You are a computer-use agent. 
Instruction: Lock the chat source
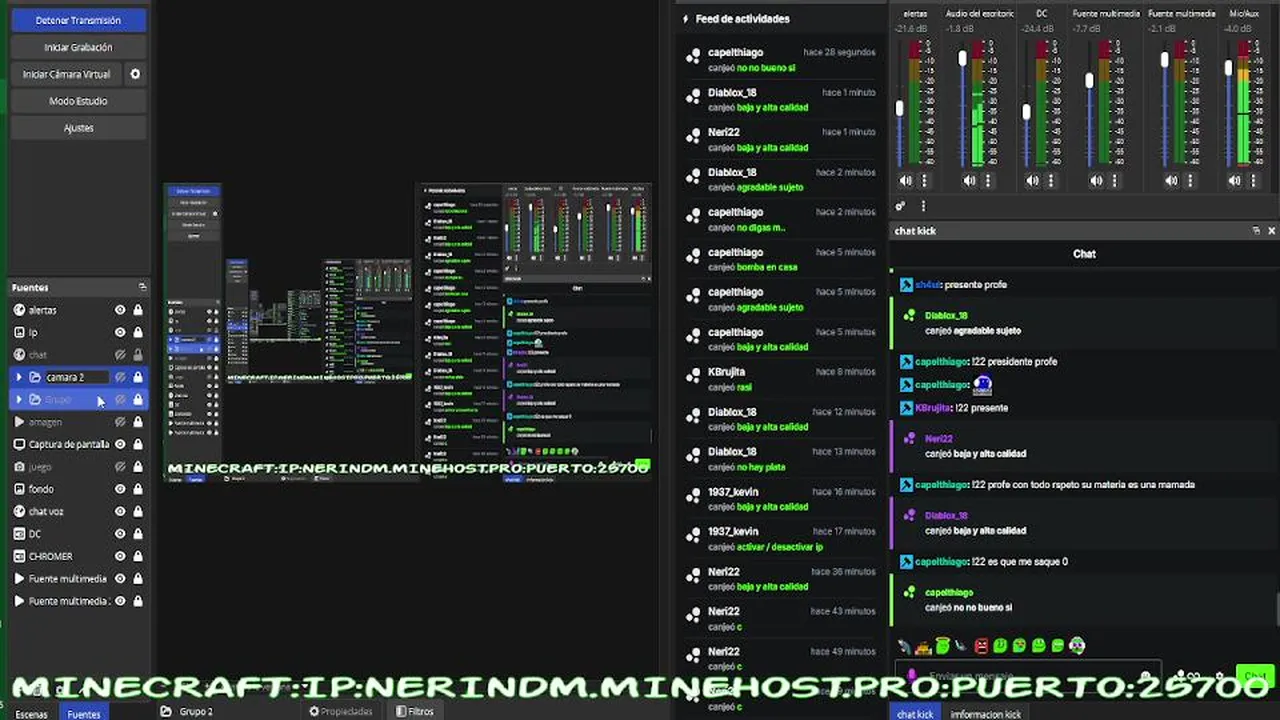138,355
